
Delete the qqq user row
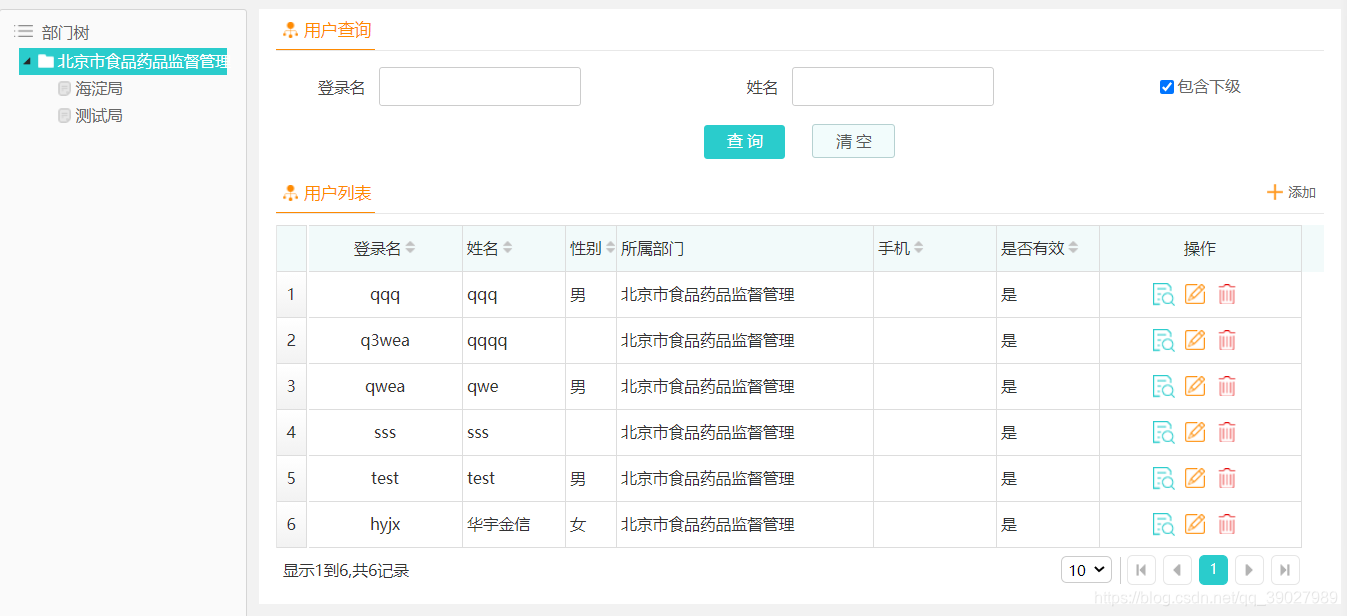click(x=1227, y=294)
